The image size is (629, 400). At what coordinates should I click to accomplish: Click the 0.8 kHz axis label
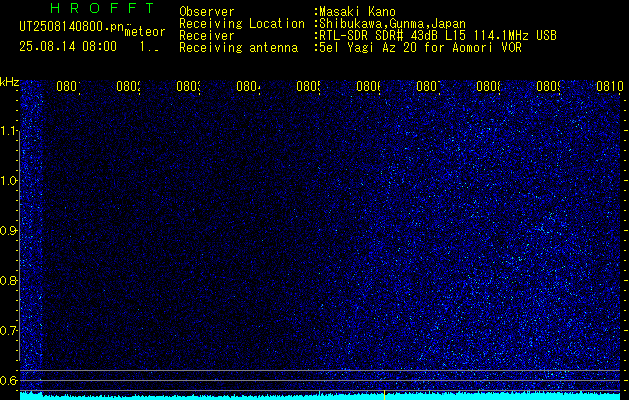[x=10, y=280]
